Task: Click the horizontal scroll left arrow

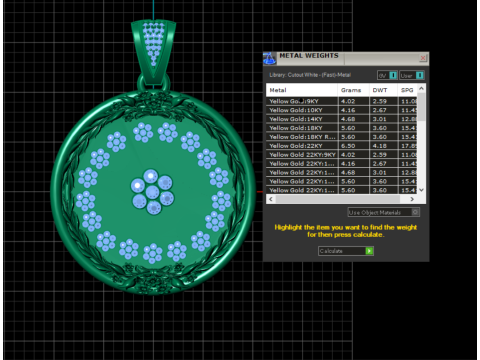Action: [x=271, y=199]
